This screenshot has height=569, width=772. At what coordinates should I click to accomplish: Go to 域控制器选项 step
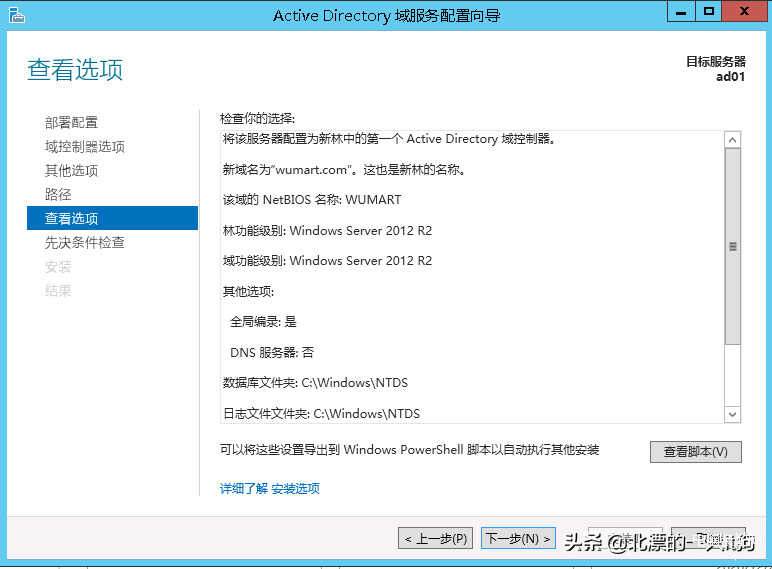pyautogui.click(x=85, y=147)
